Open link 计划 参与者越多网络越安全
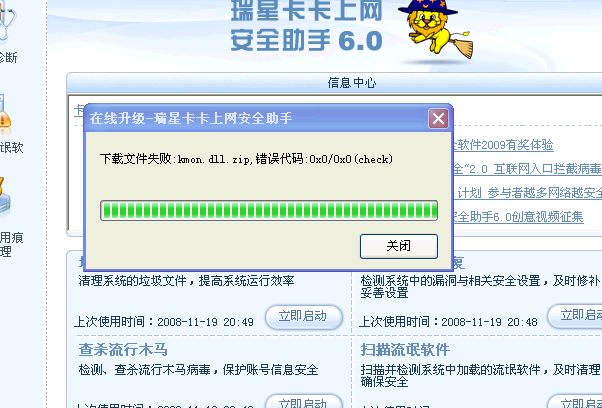This screenshot has width=602, height=408. (x=529, y=192)
